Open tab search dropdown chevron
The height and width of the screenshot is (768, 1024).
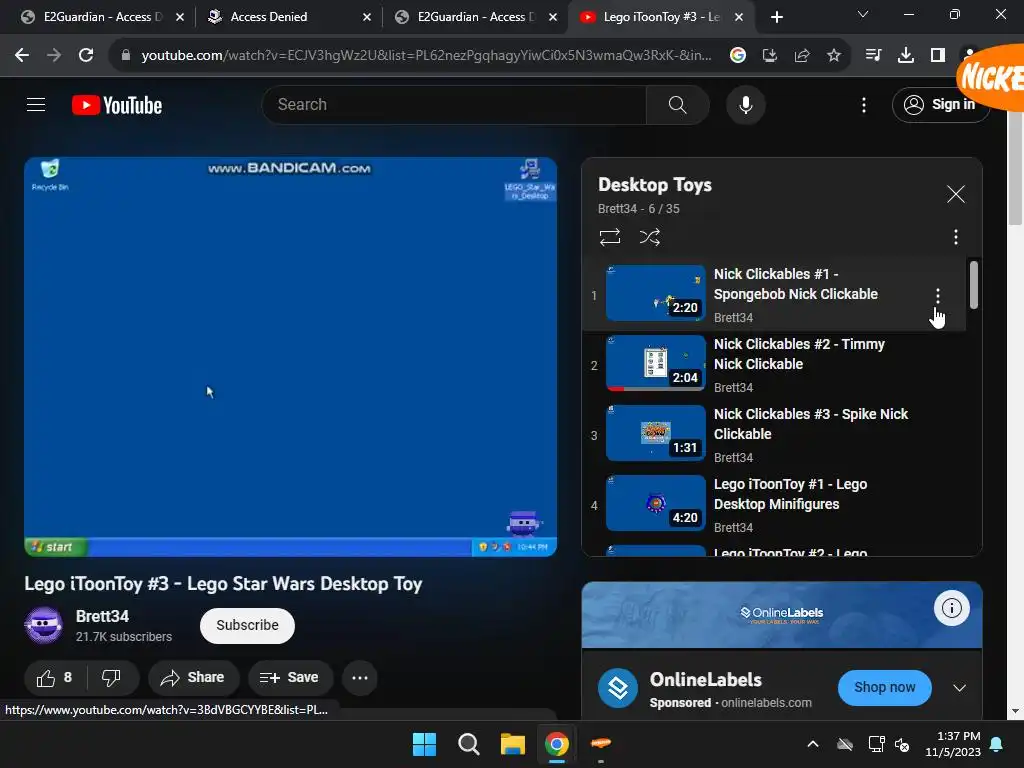[x=863, y=14]
